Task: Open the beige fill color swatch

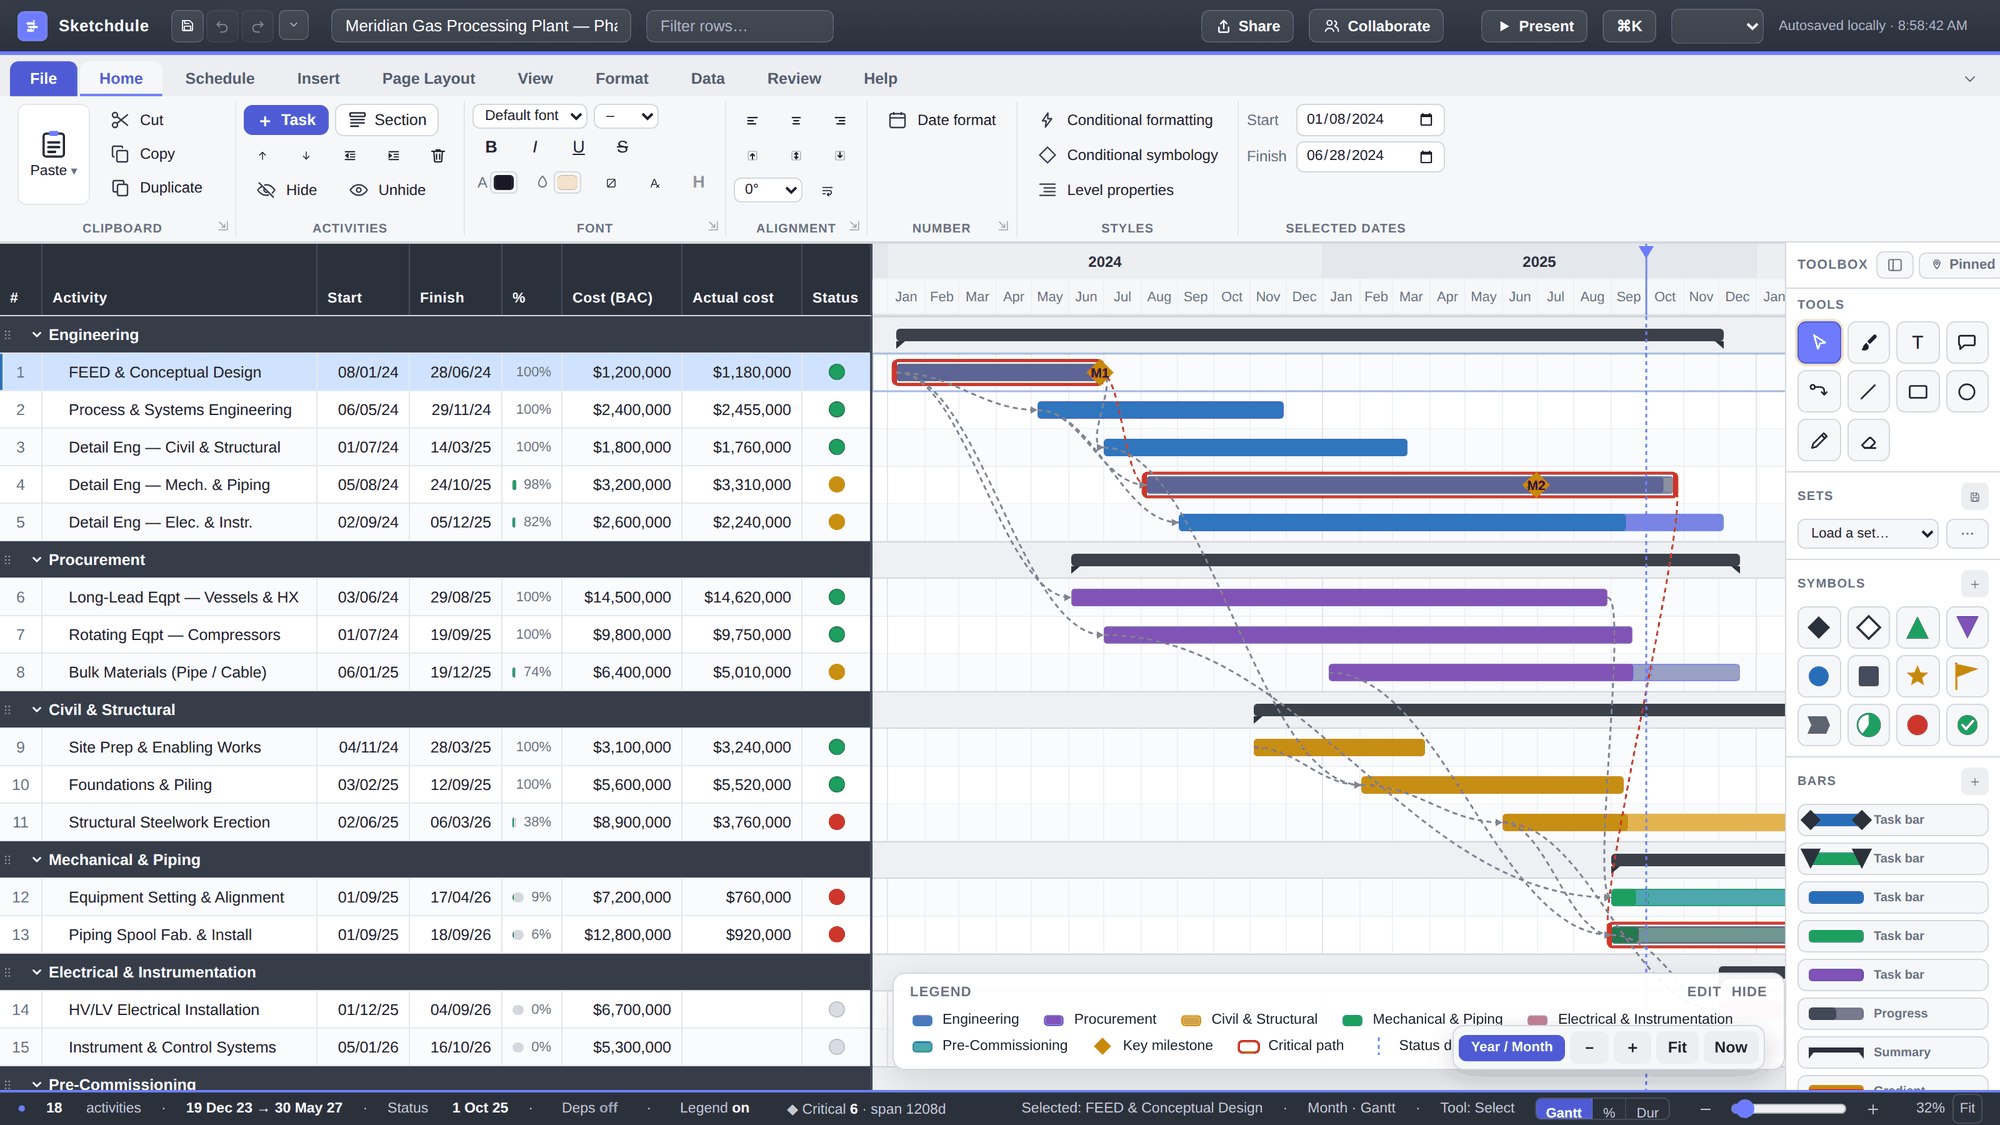Action: pyautogui.click(x=568, y=182)
